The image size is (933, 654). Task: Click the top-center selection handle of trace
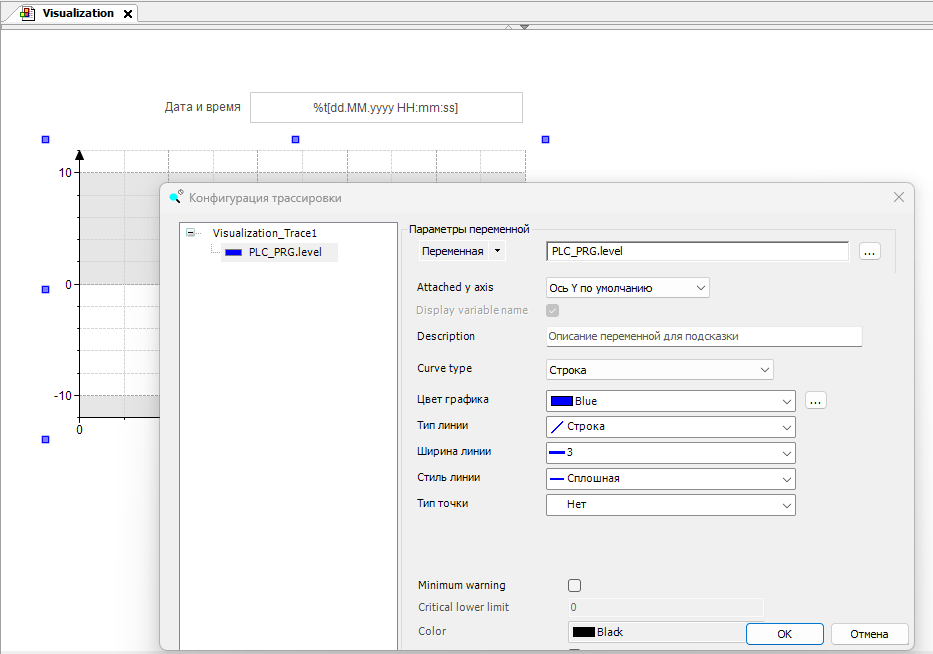tap(295, 140)
